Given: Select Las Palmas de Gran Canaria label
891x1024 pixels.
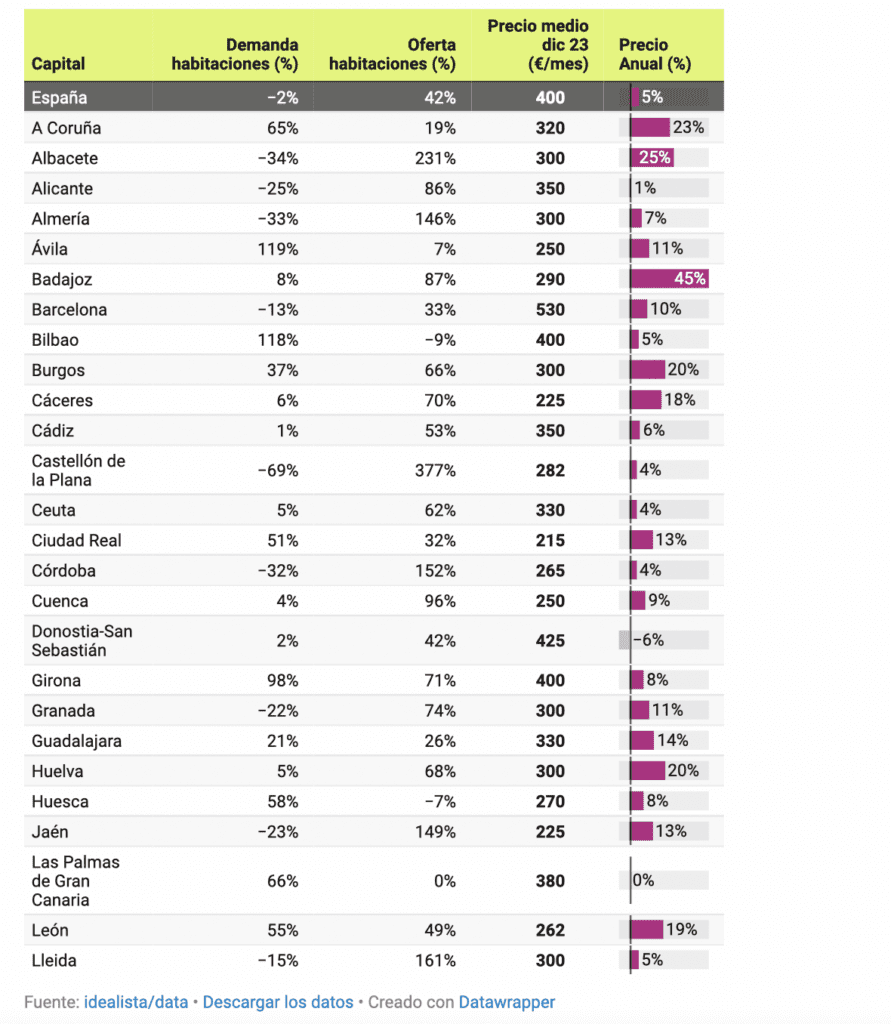Looking at the screenshot, I should click(75, 881).
